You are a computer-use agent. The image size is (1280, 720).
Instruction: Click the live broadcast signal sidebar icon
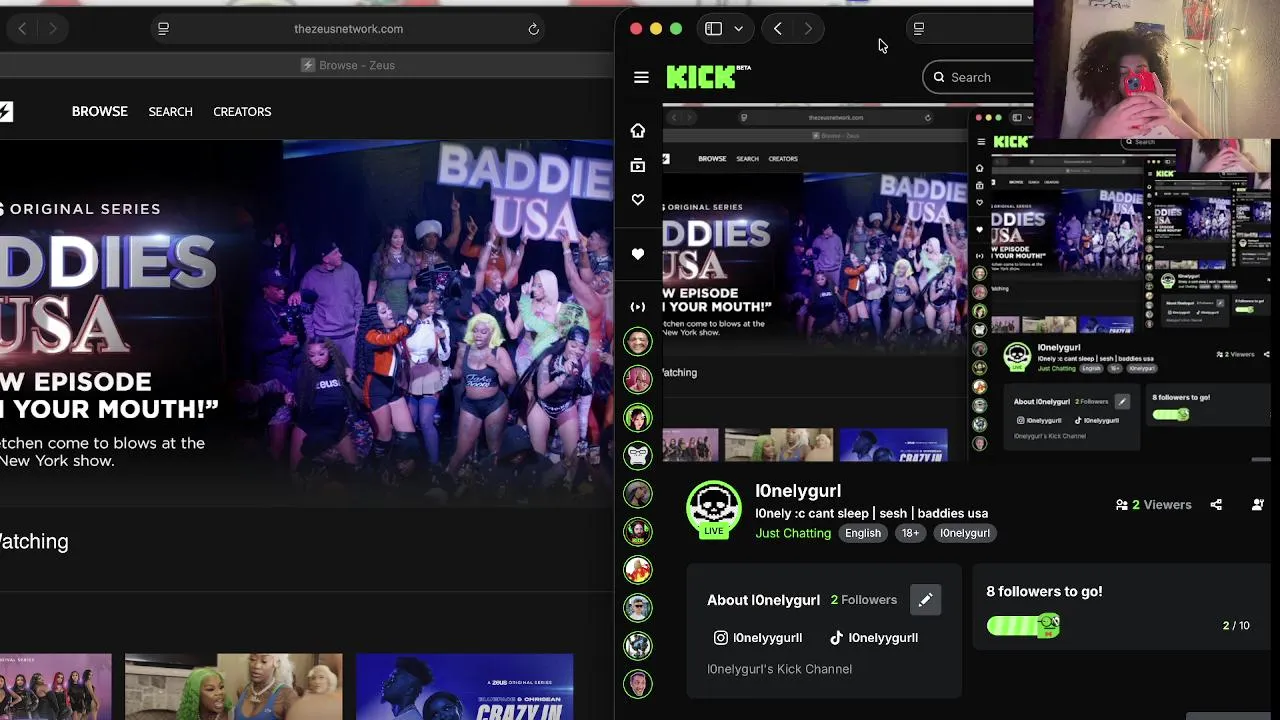(x=638, y=307)
